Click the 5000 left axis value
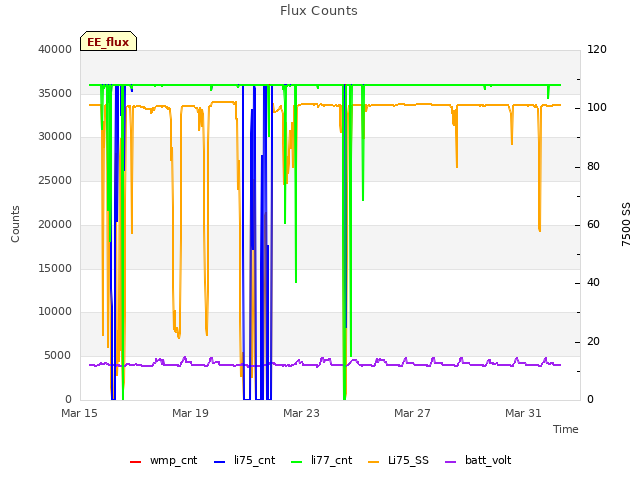The image size is (640, 480). pyautogui.click(x=58, y=355)
